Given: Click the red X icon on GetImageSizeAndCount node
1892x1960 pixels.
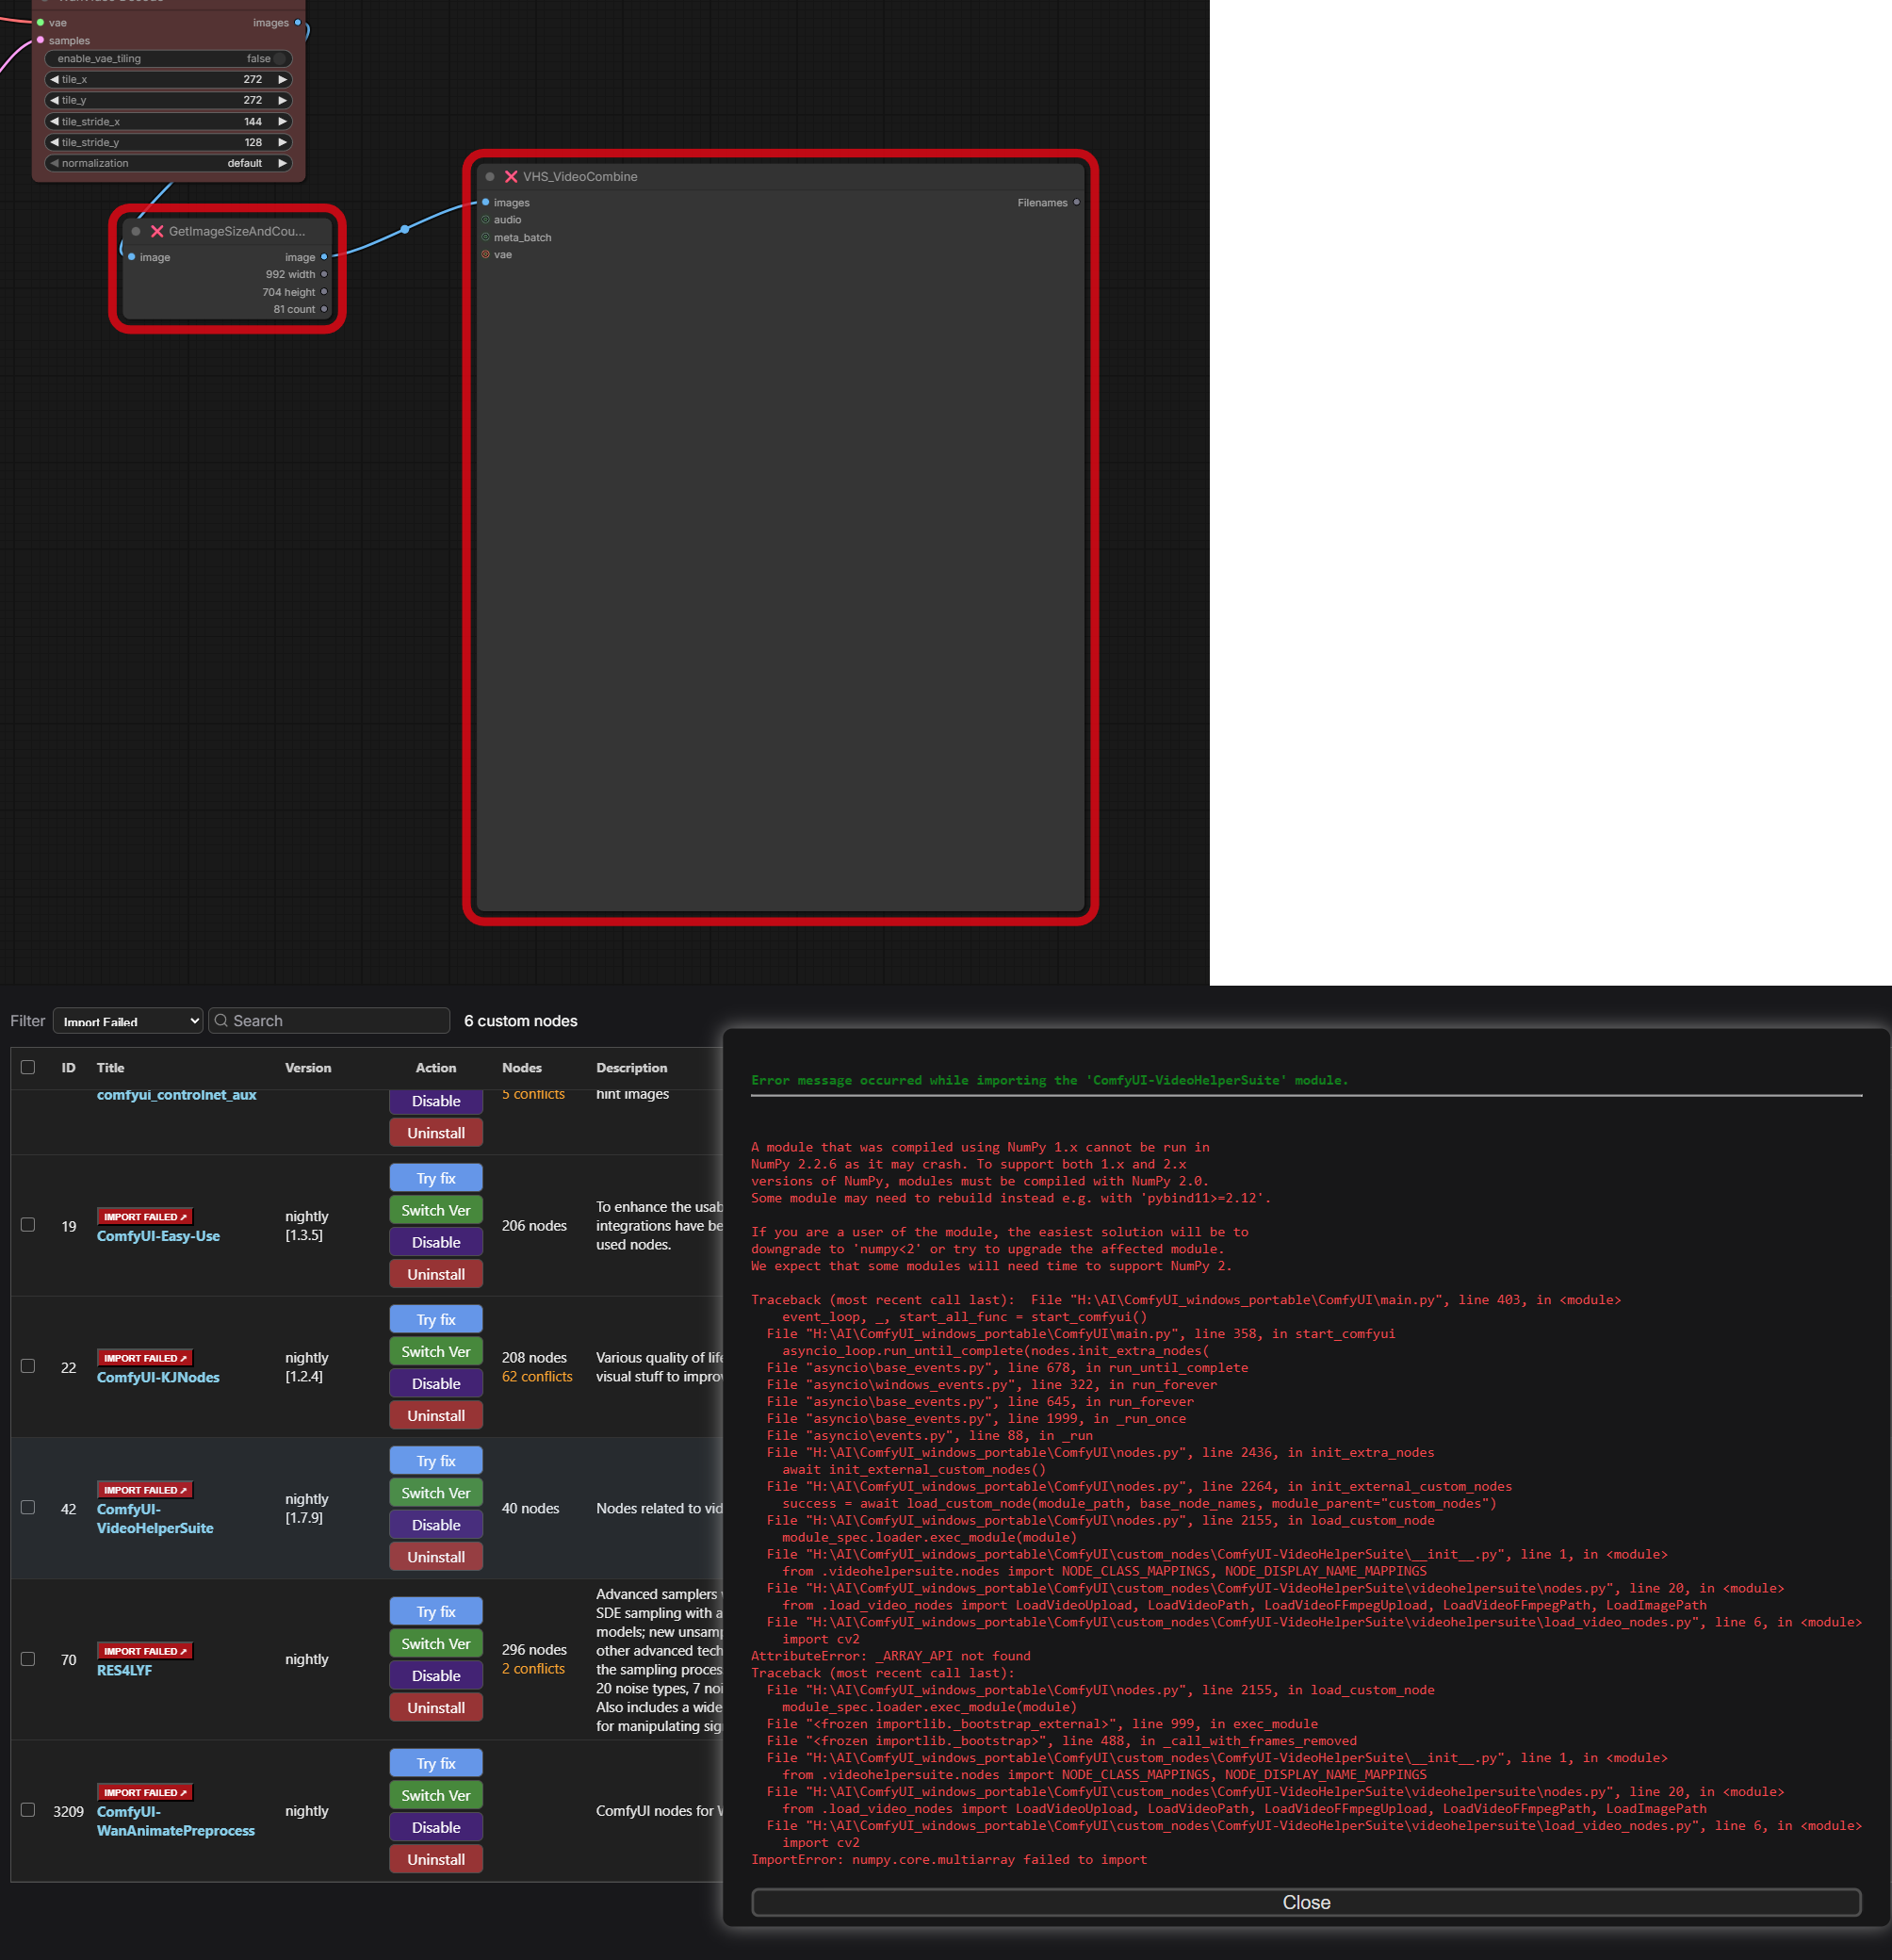Looking at the screenshot, I should pyautogui.click(x=157, y=231).
